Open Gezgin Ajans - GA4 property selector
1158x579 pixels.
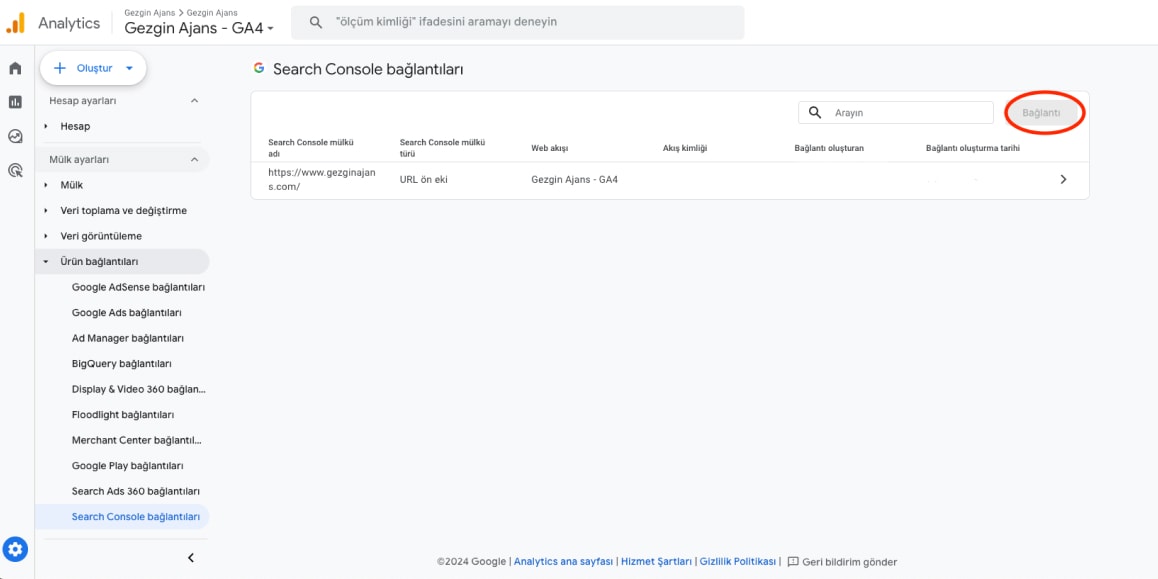[x=199, y=28]
